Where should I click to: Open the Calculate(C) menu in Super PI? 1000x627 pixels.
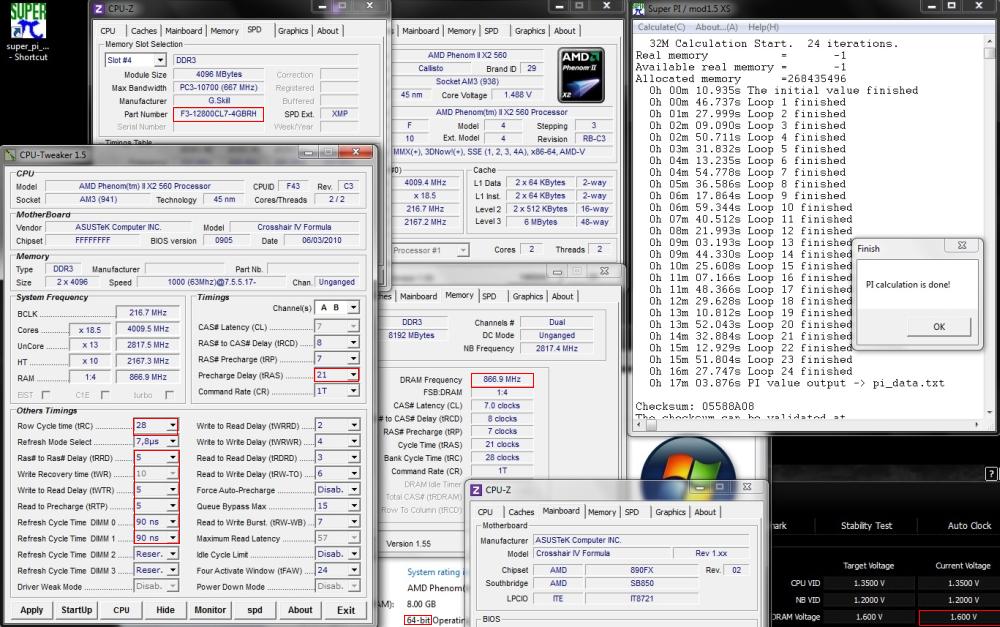point(661,27)
